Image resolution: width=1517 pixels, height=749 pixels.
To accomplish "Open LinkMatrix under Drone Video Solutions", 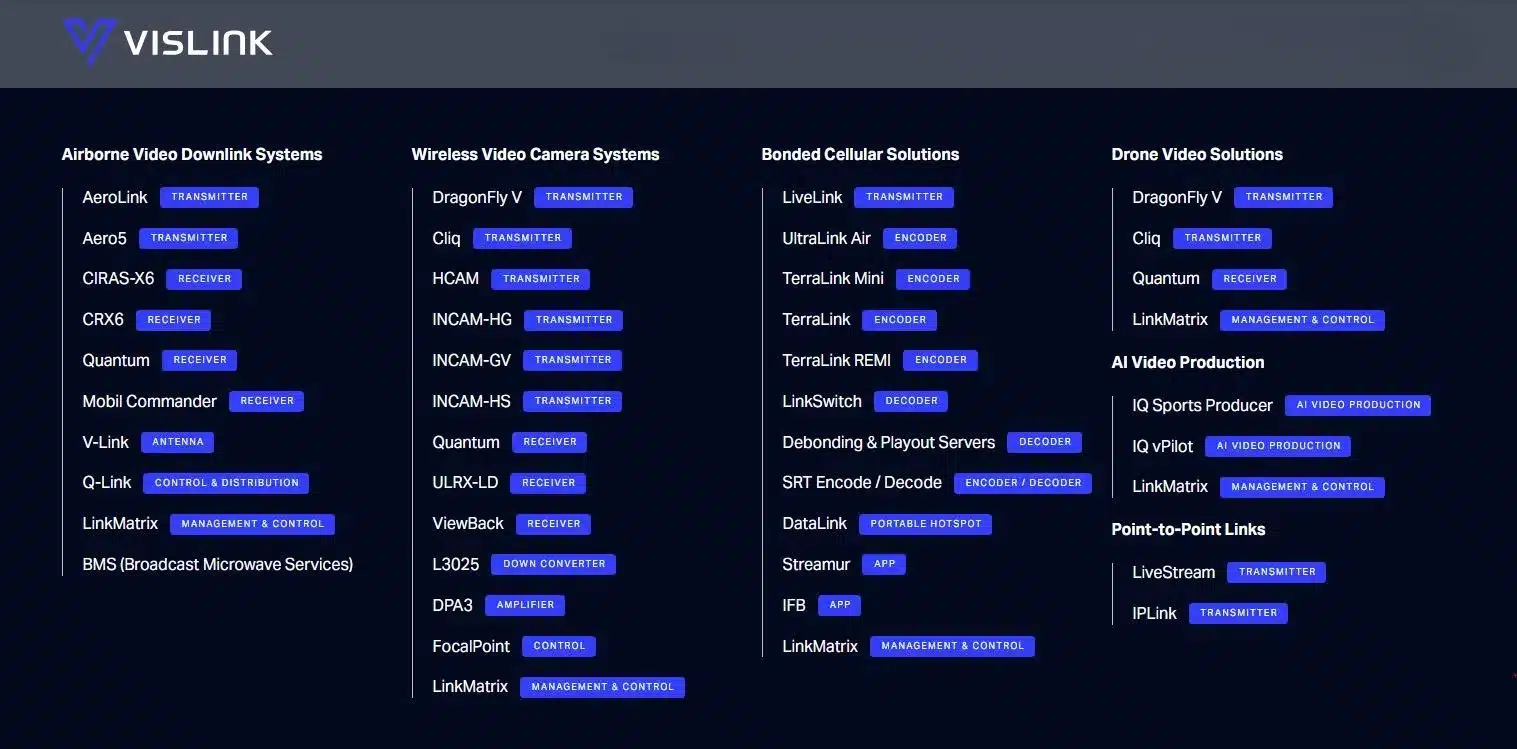I will click(1170, 320).
